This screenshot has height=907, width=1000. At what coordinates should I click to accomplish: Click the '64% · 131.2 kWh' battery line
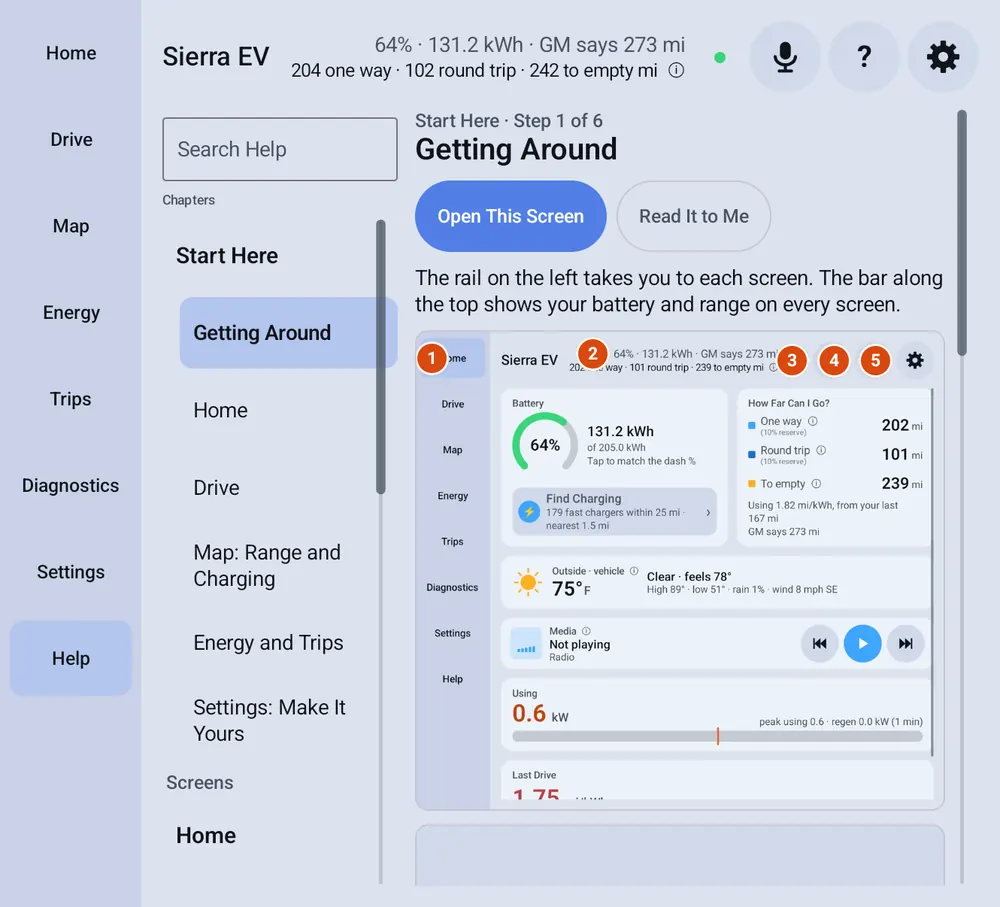tap(529, 45)
